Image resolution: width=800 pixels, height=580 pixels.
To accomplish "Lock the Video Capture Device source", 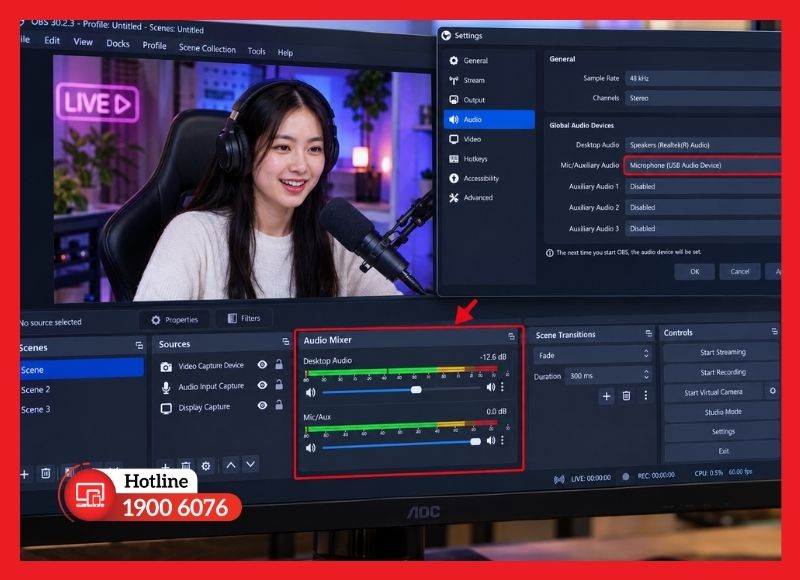I will [279, 364].
